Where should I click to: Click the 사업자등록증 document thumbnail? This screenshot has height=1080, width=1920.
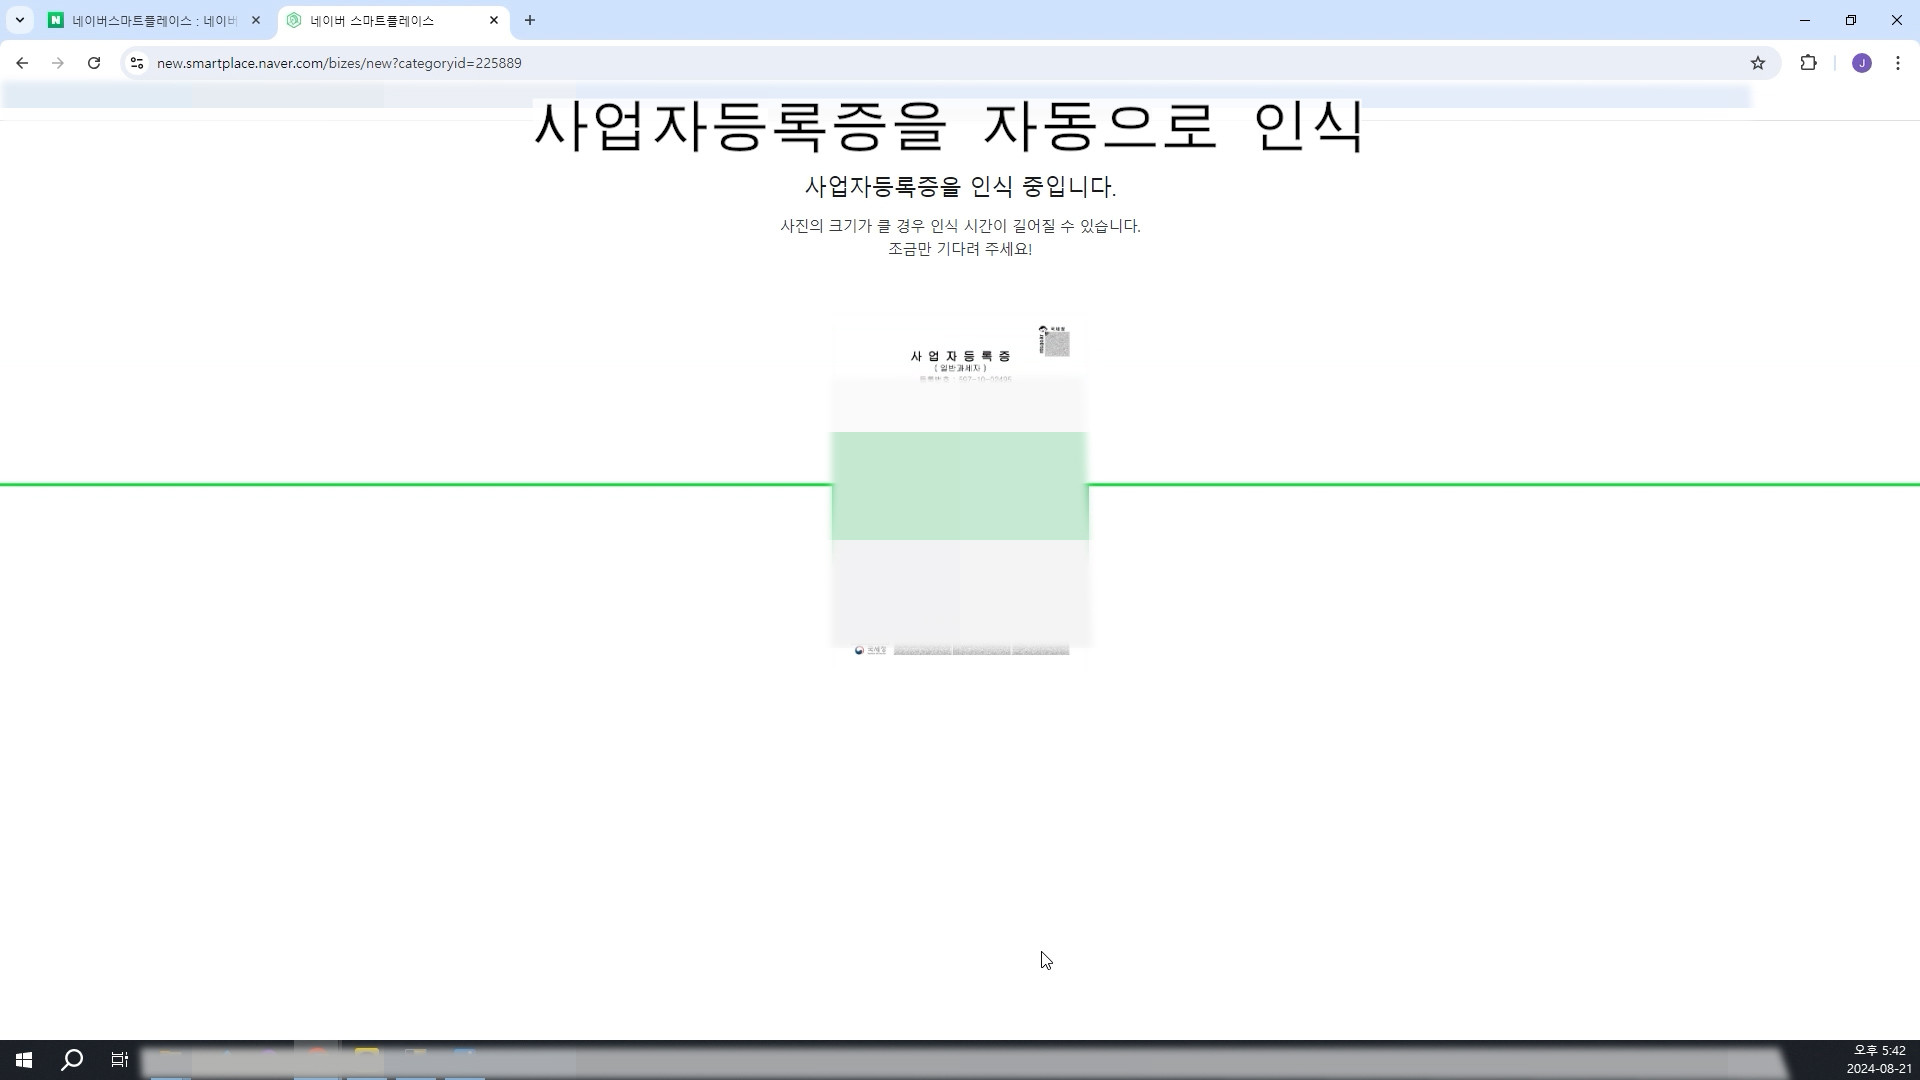tap(960, 490)
